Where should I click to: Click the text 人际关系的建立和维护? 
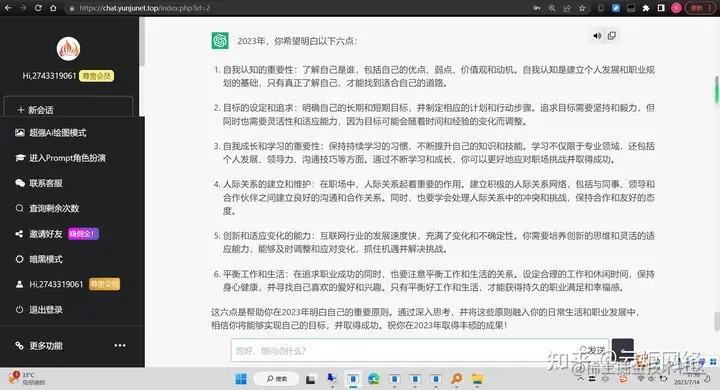[x=267, y=184]
